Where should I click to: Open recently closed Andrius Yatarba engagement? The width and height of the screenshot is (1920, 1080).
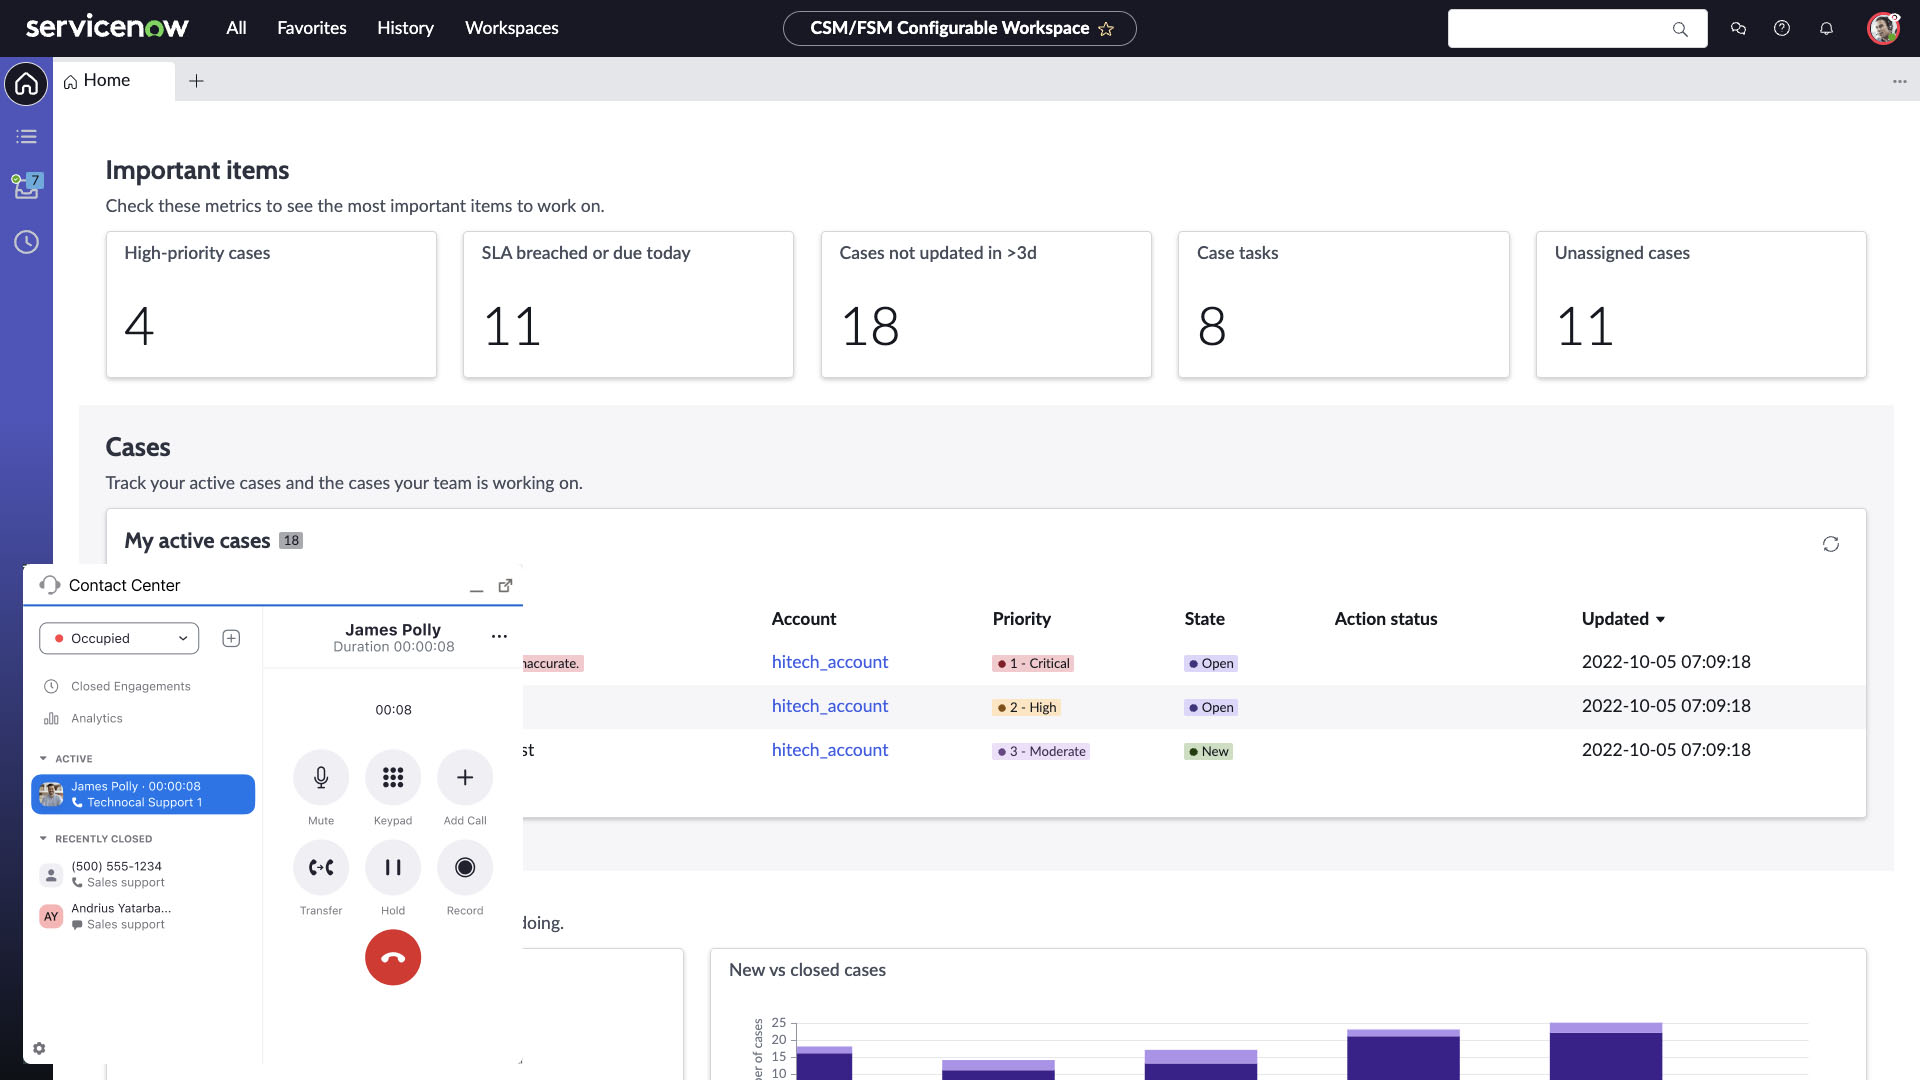coord(143,916)
